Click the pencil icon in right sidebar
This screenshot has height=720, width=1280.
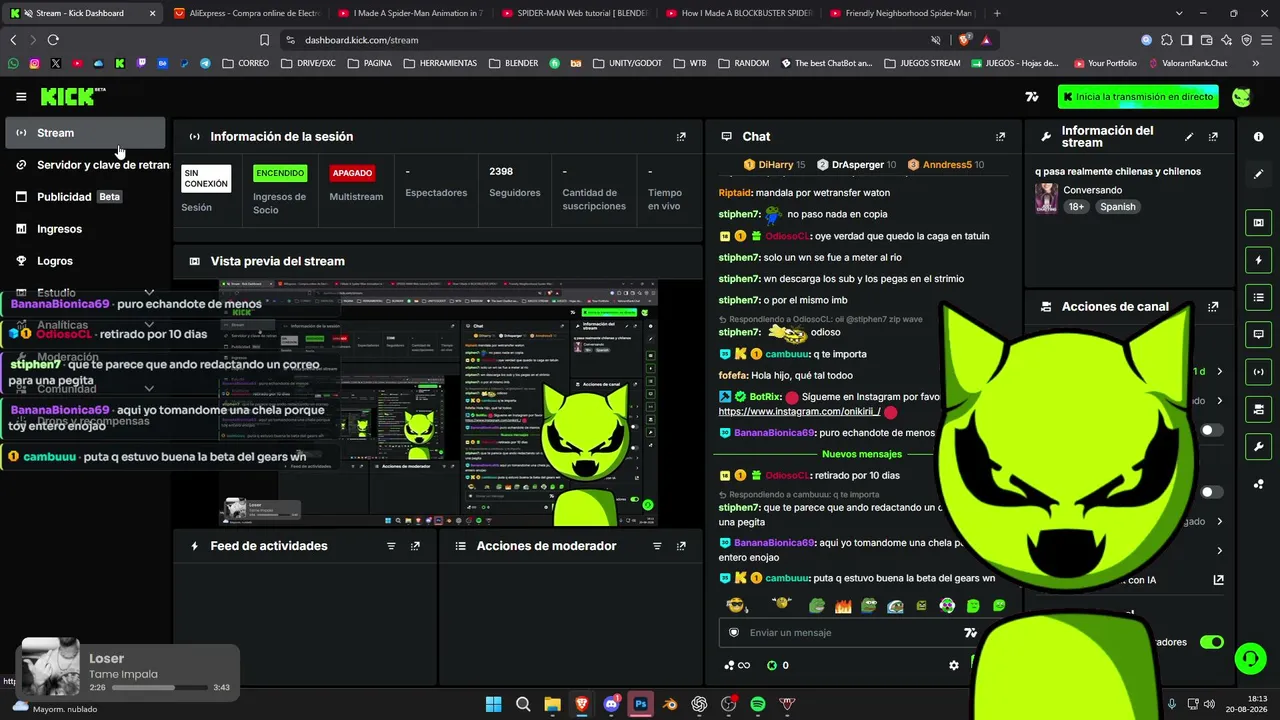pos(1258,174)
